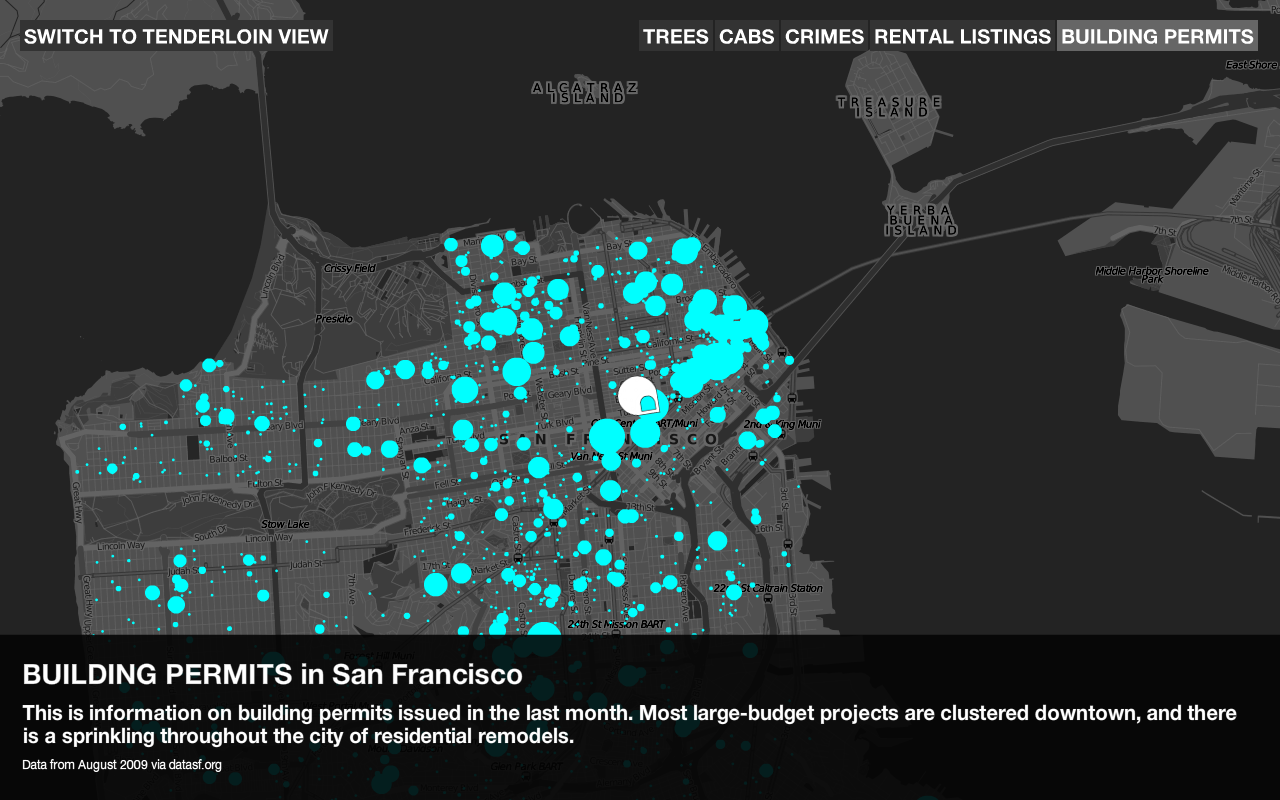Image resolution: width=1280 pixels, height=800 pixels.
Task: Click the Stow Lake label on map
Action: click(285, 524)
